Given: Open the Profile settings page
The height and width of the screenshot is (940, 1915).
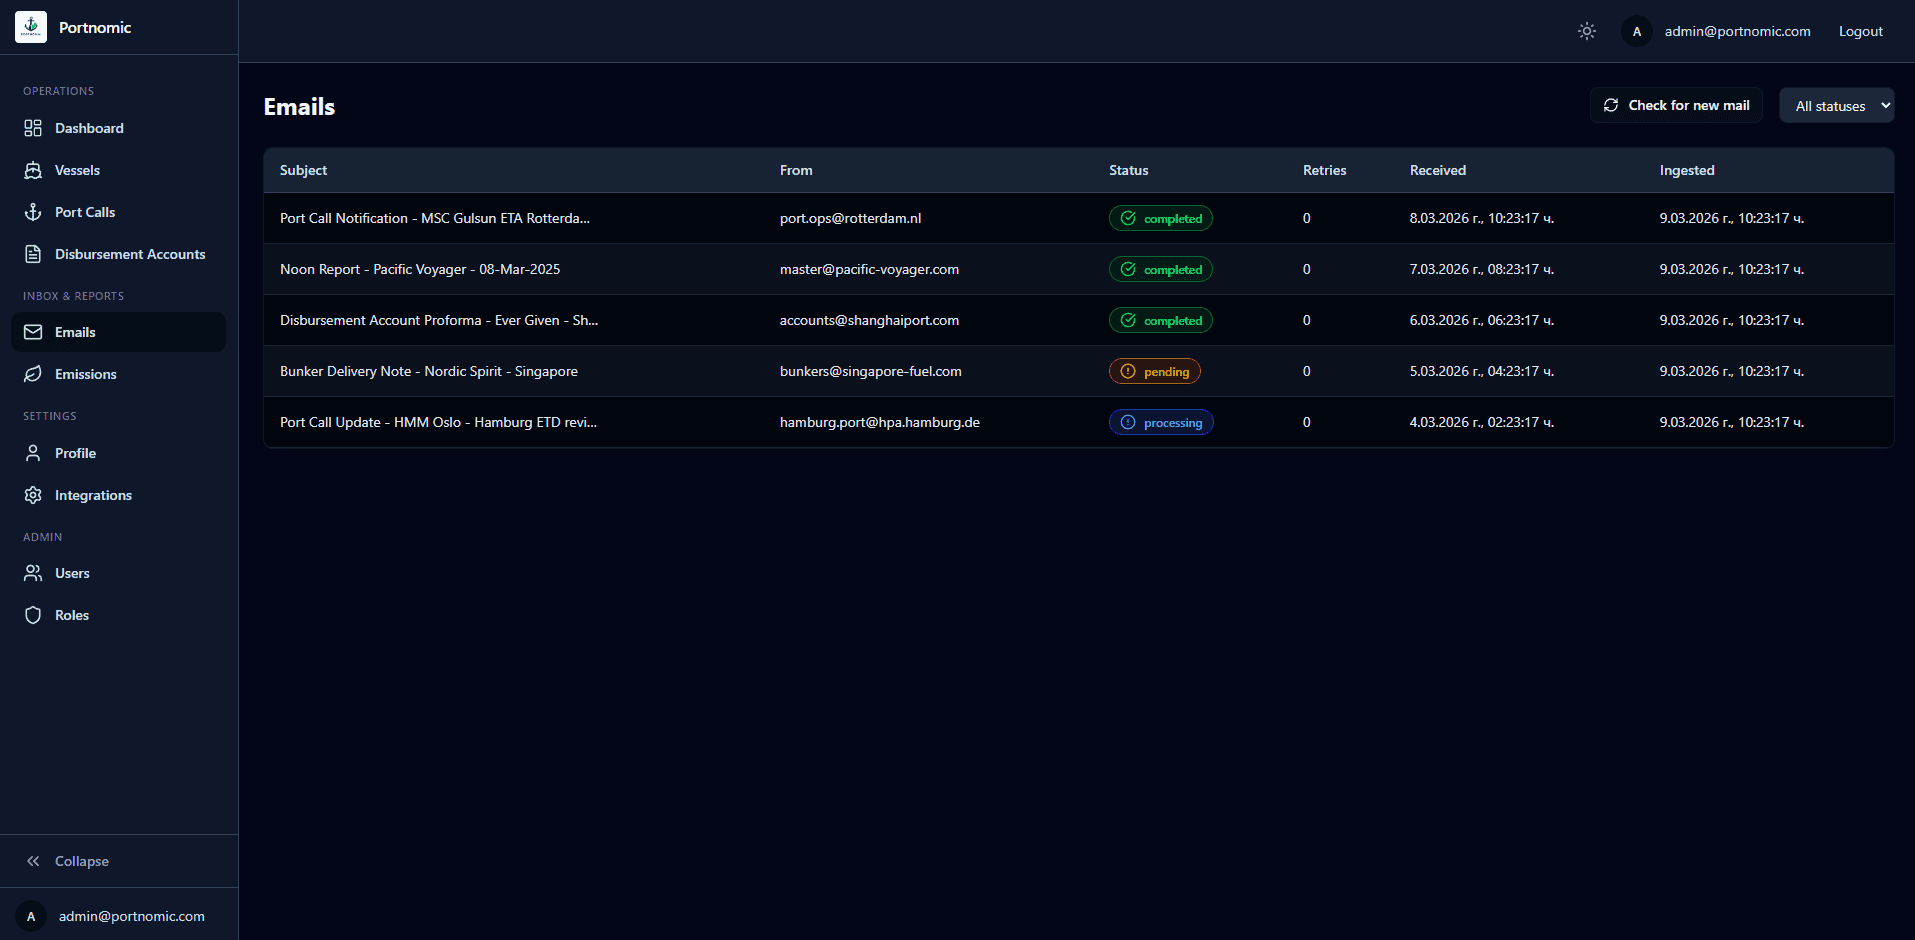Looking at the screenshot, I should [x=75, y=453].
